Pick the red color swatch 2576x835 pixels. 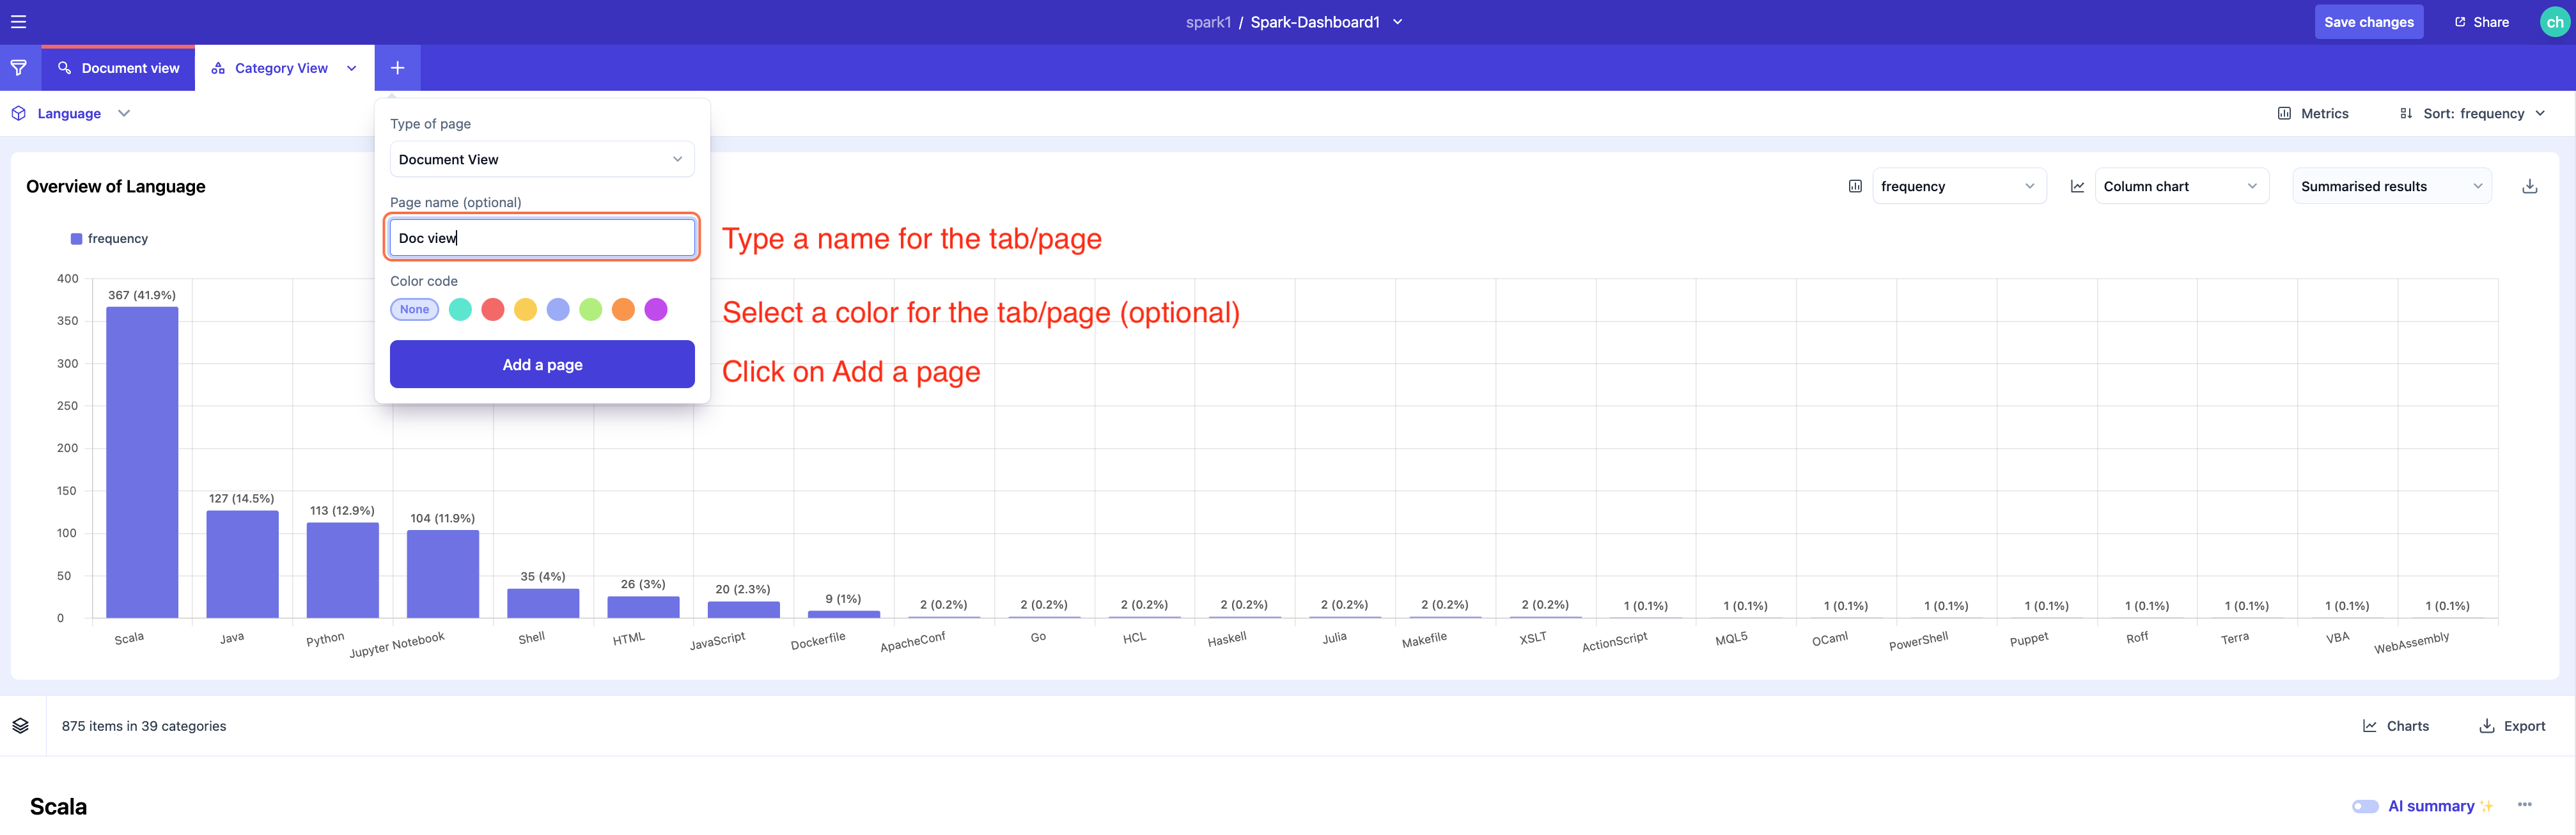click(x=492, y=310)
